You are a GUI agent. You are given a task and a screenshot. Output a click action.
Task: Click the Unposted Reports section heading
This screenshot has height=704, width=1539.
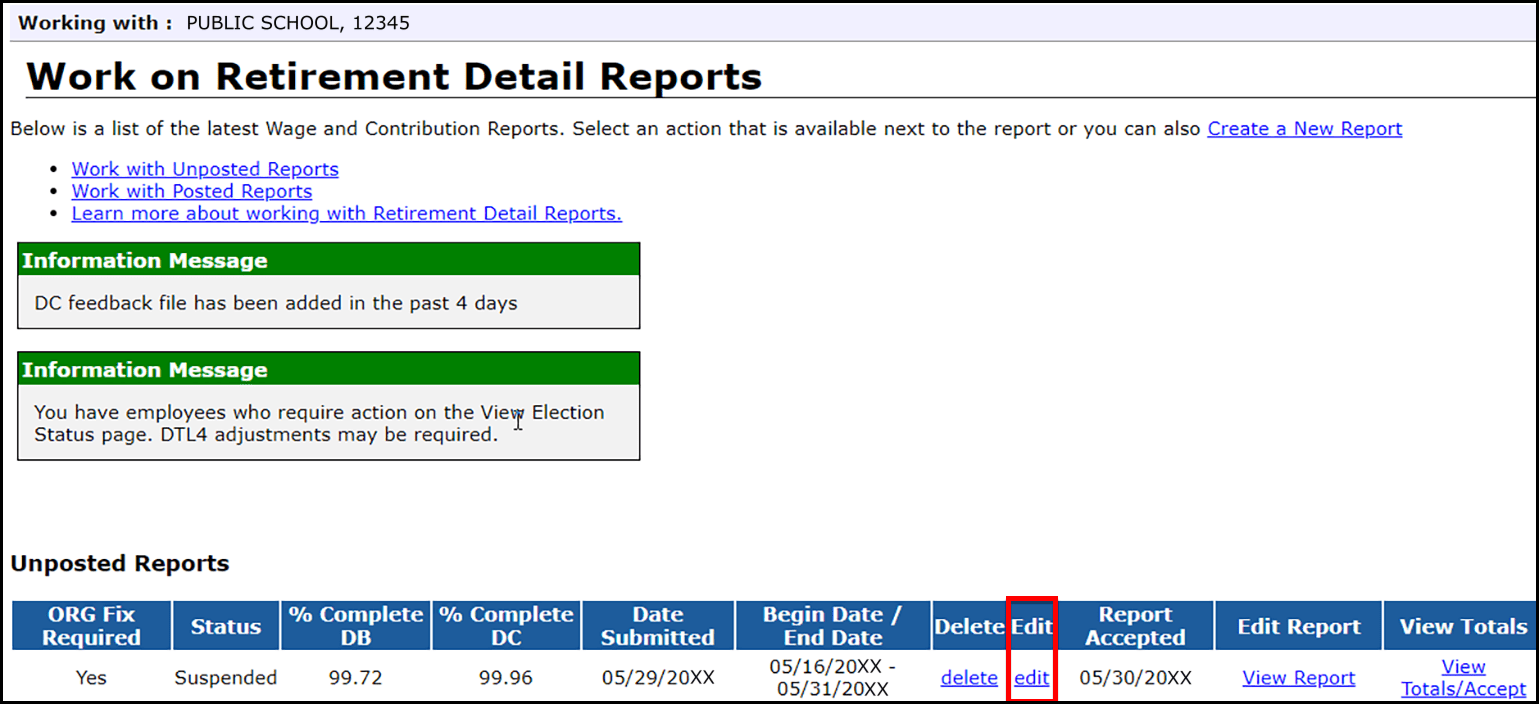[119, 563]
